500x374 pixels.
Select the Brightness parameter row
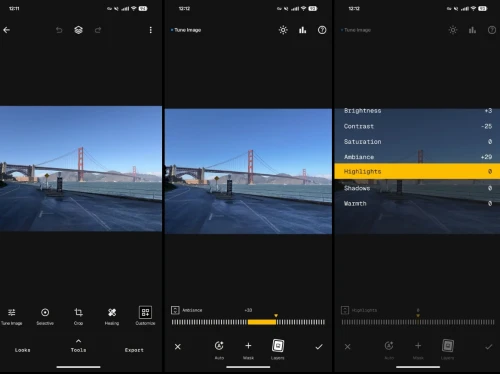(x=417, y=111)
